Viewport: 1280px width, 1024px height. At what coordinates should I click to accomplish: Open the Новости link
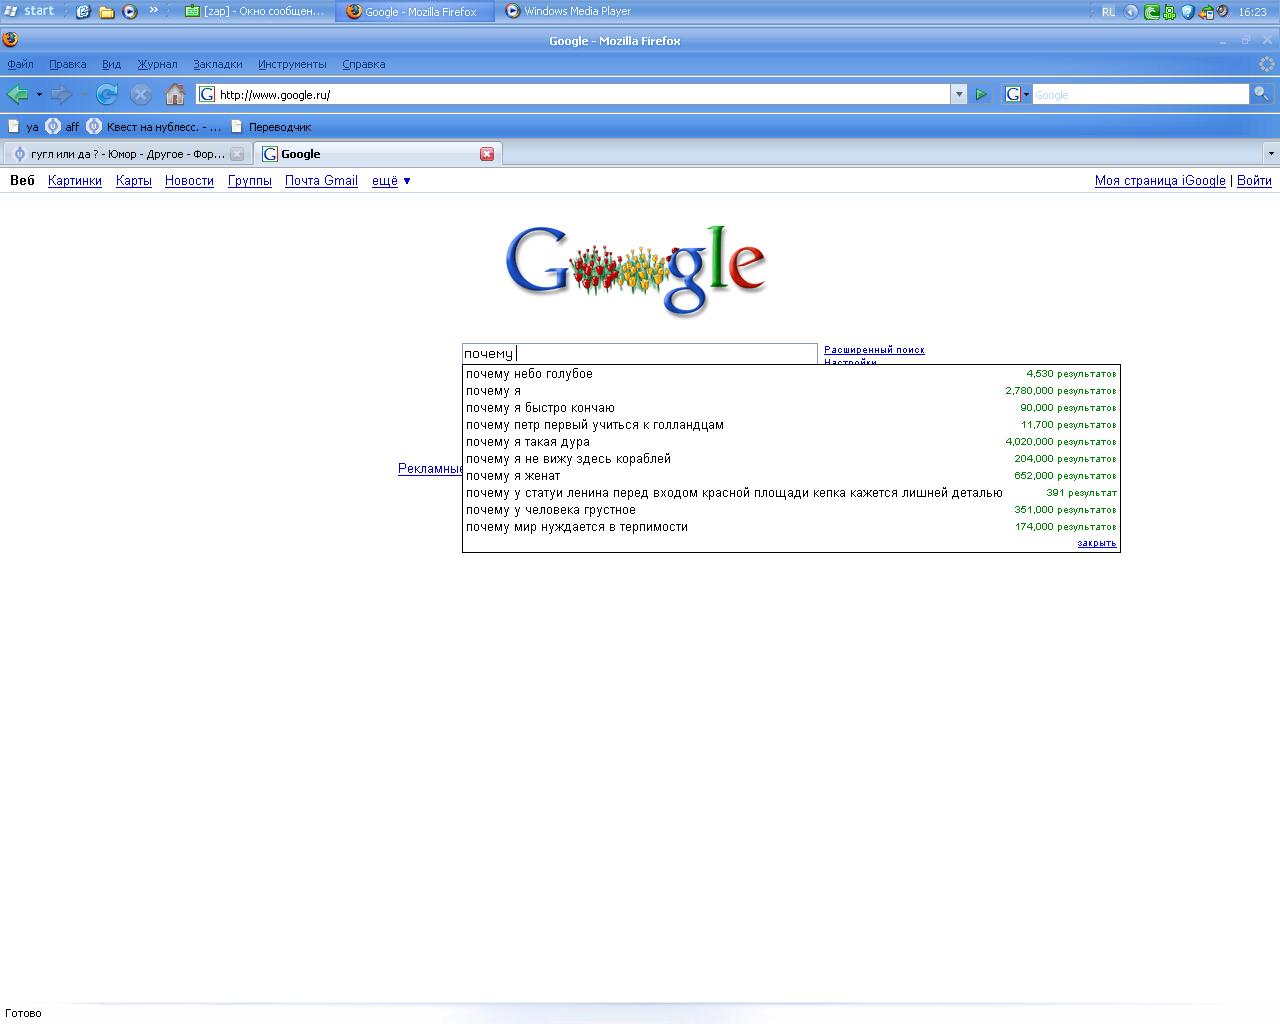click(x=189, y=181)
